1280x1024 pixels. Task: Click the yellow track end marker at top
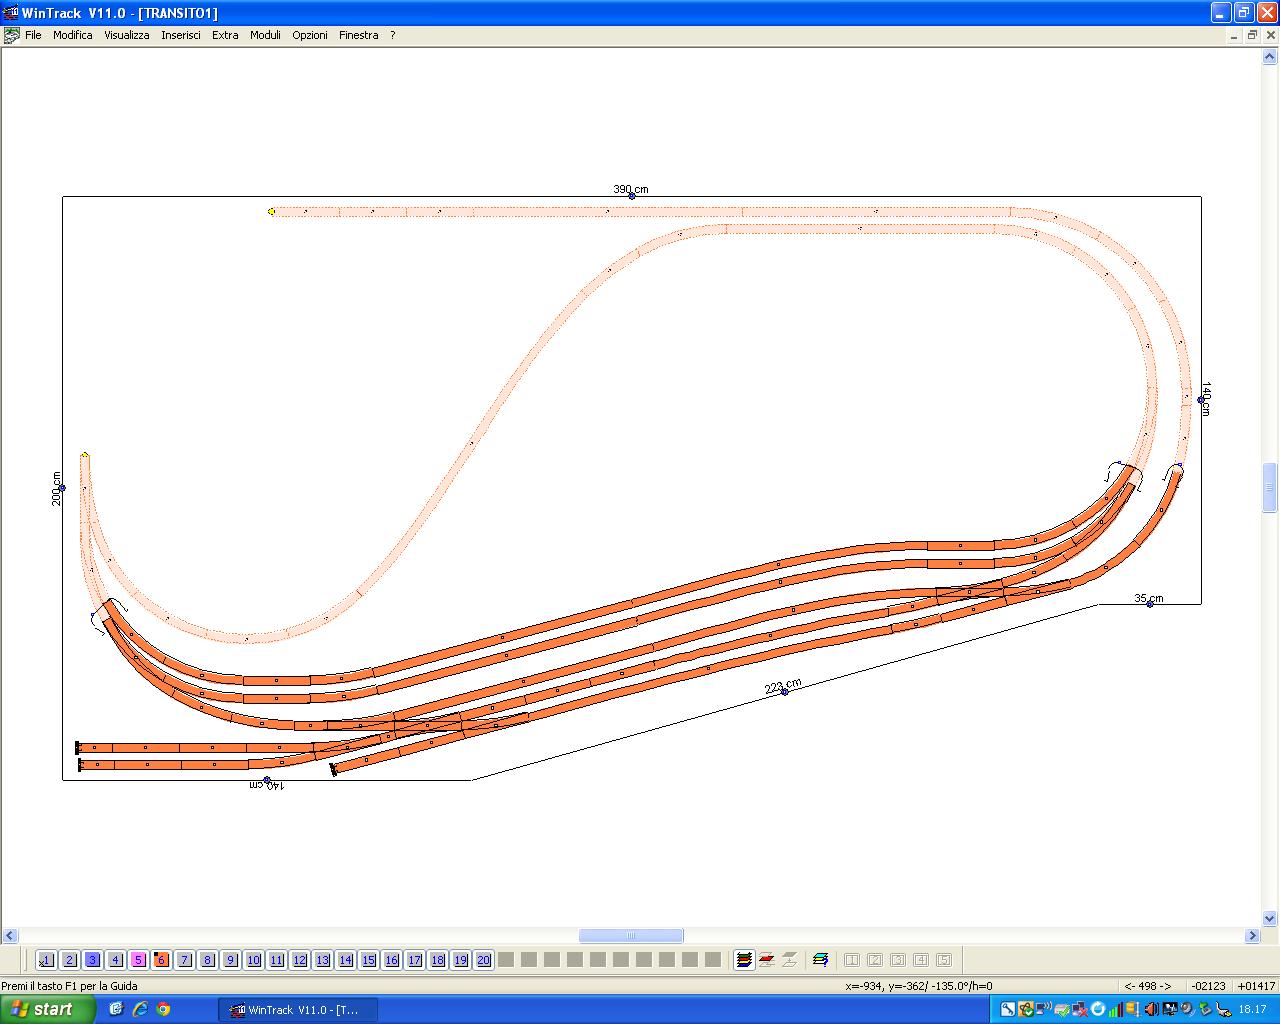pyautogui.click(x=271, y=211)
